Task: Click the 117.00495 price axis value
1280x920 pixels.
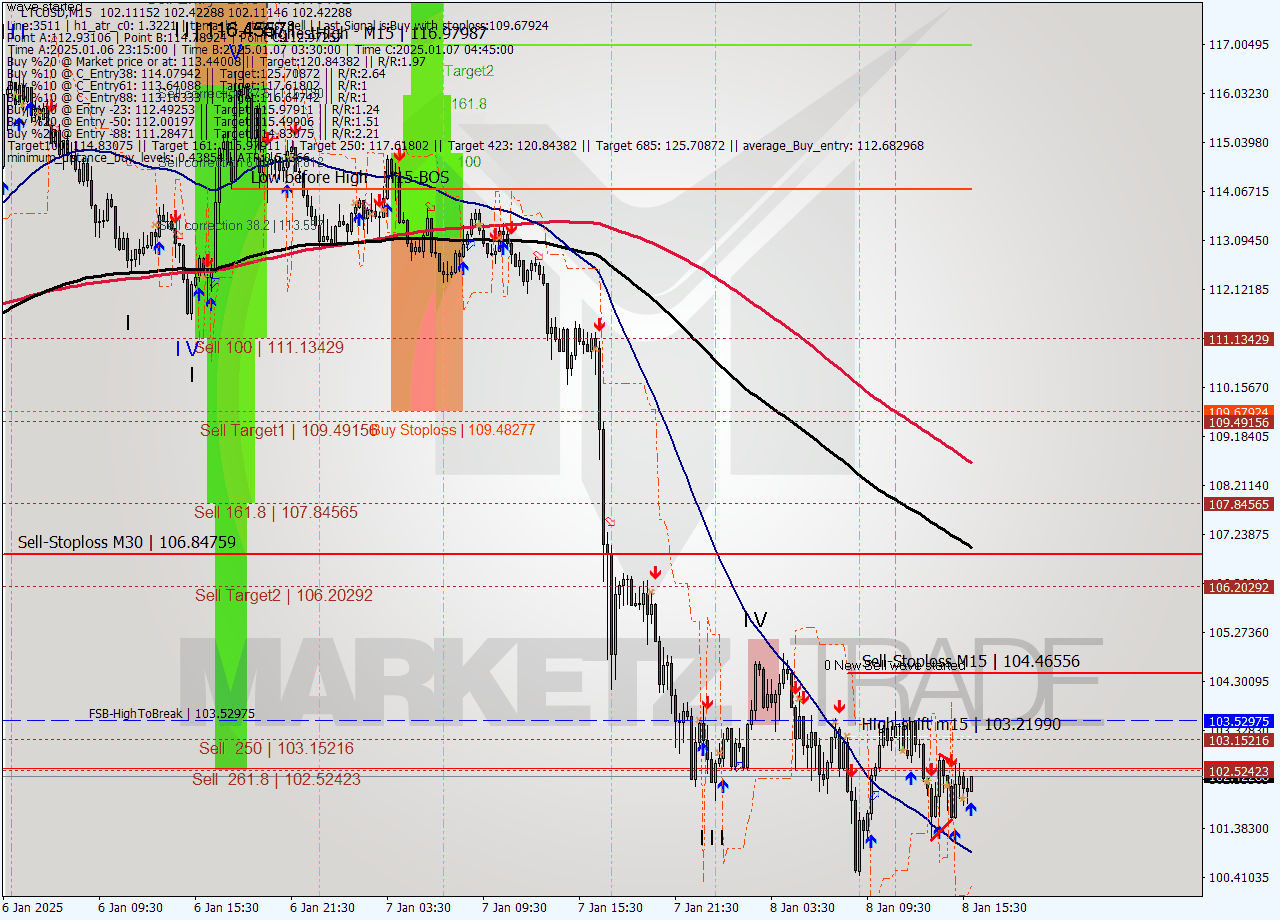Action: 1239,45
